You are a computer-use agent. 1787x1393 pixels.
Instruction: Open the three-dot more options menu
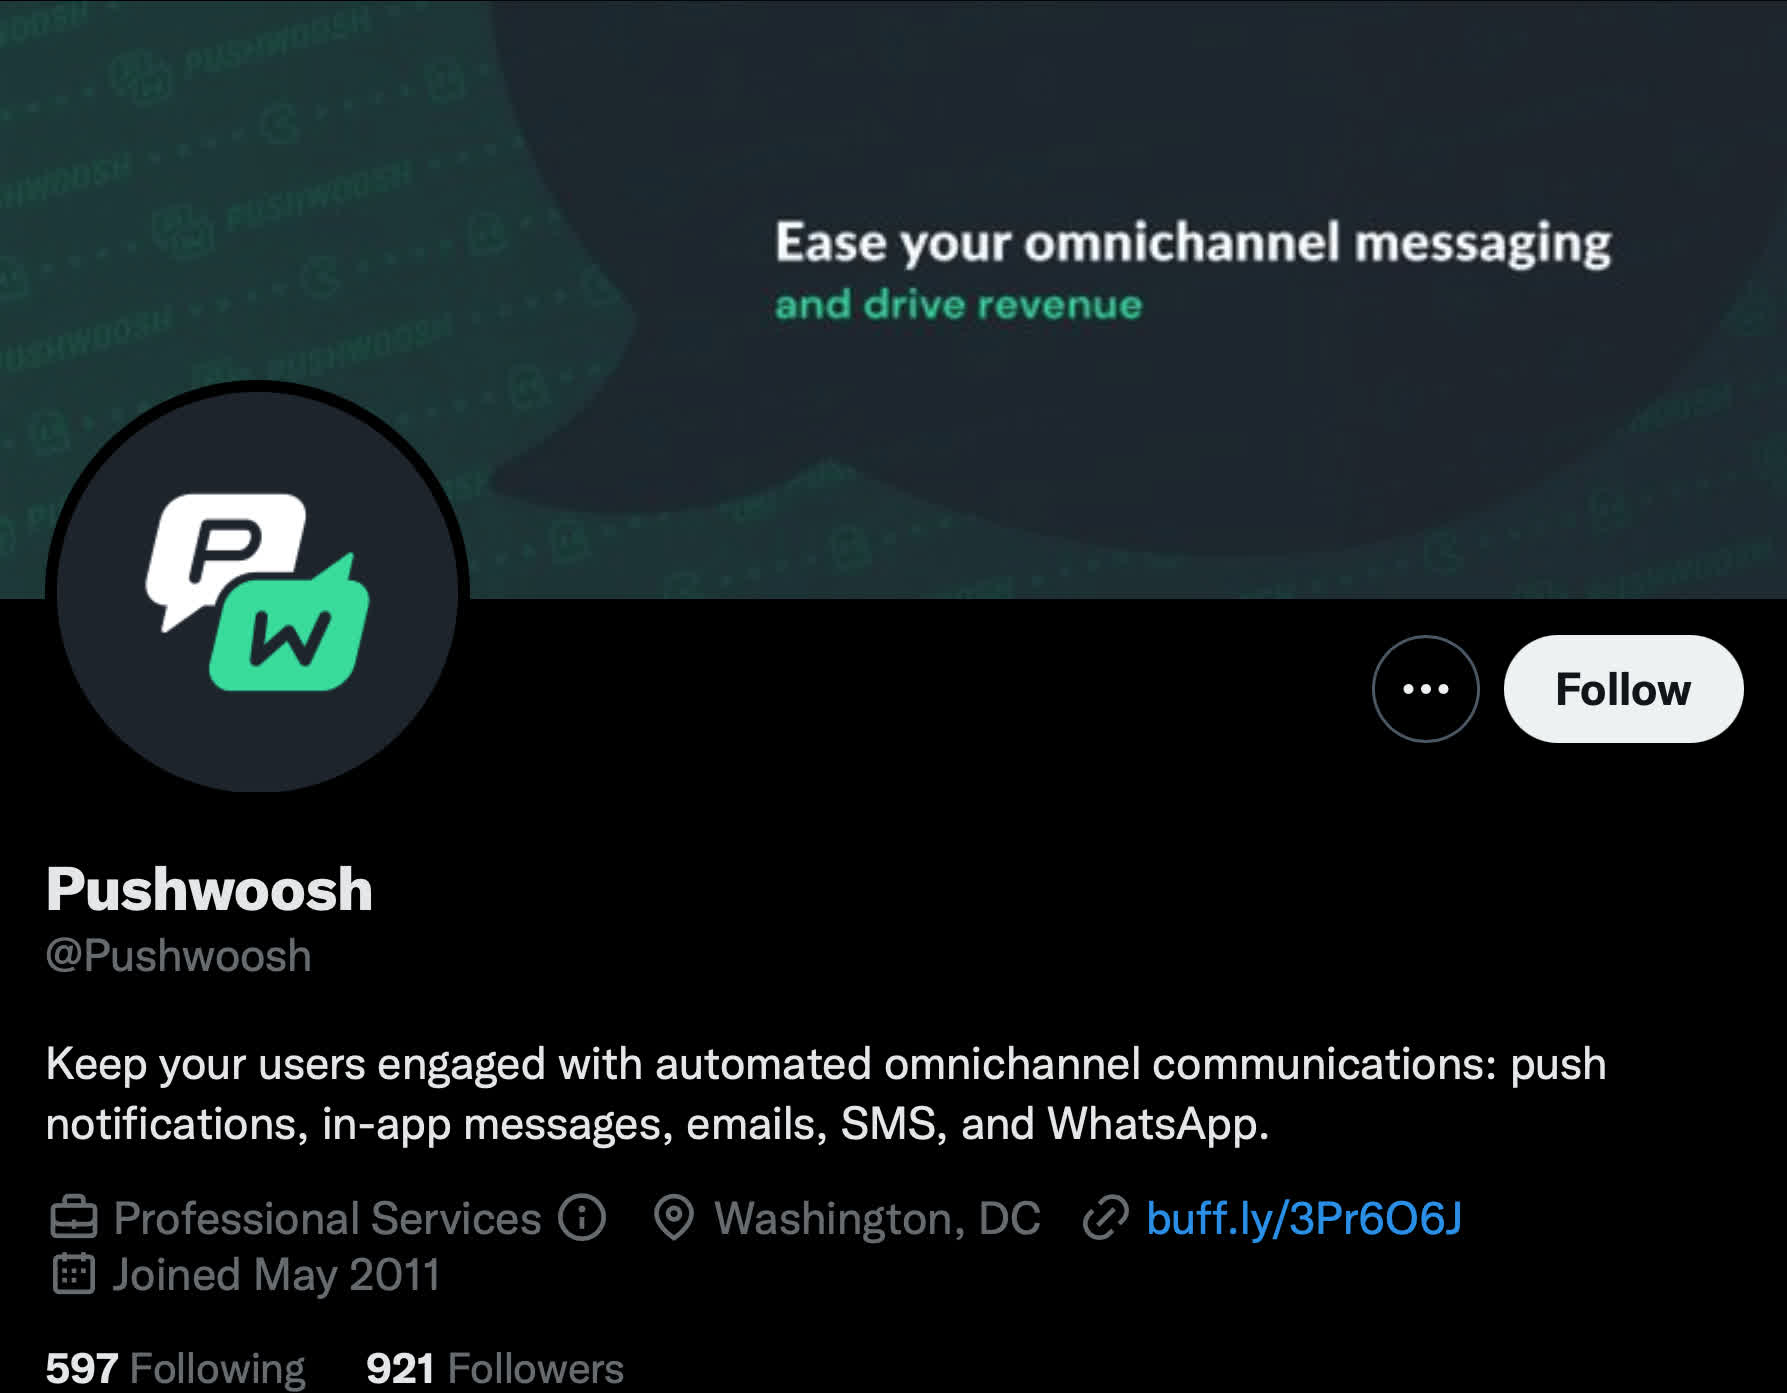coord(1425,689)
